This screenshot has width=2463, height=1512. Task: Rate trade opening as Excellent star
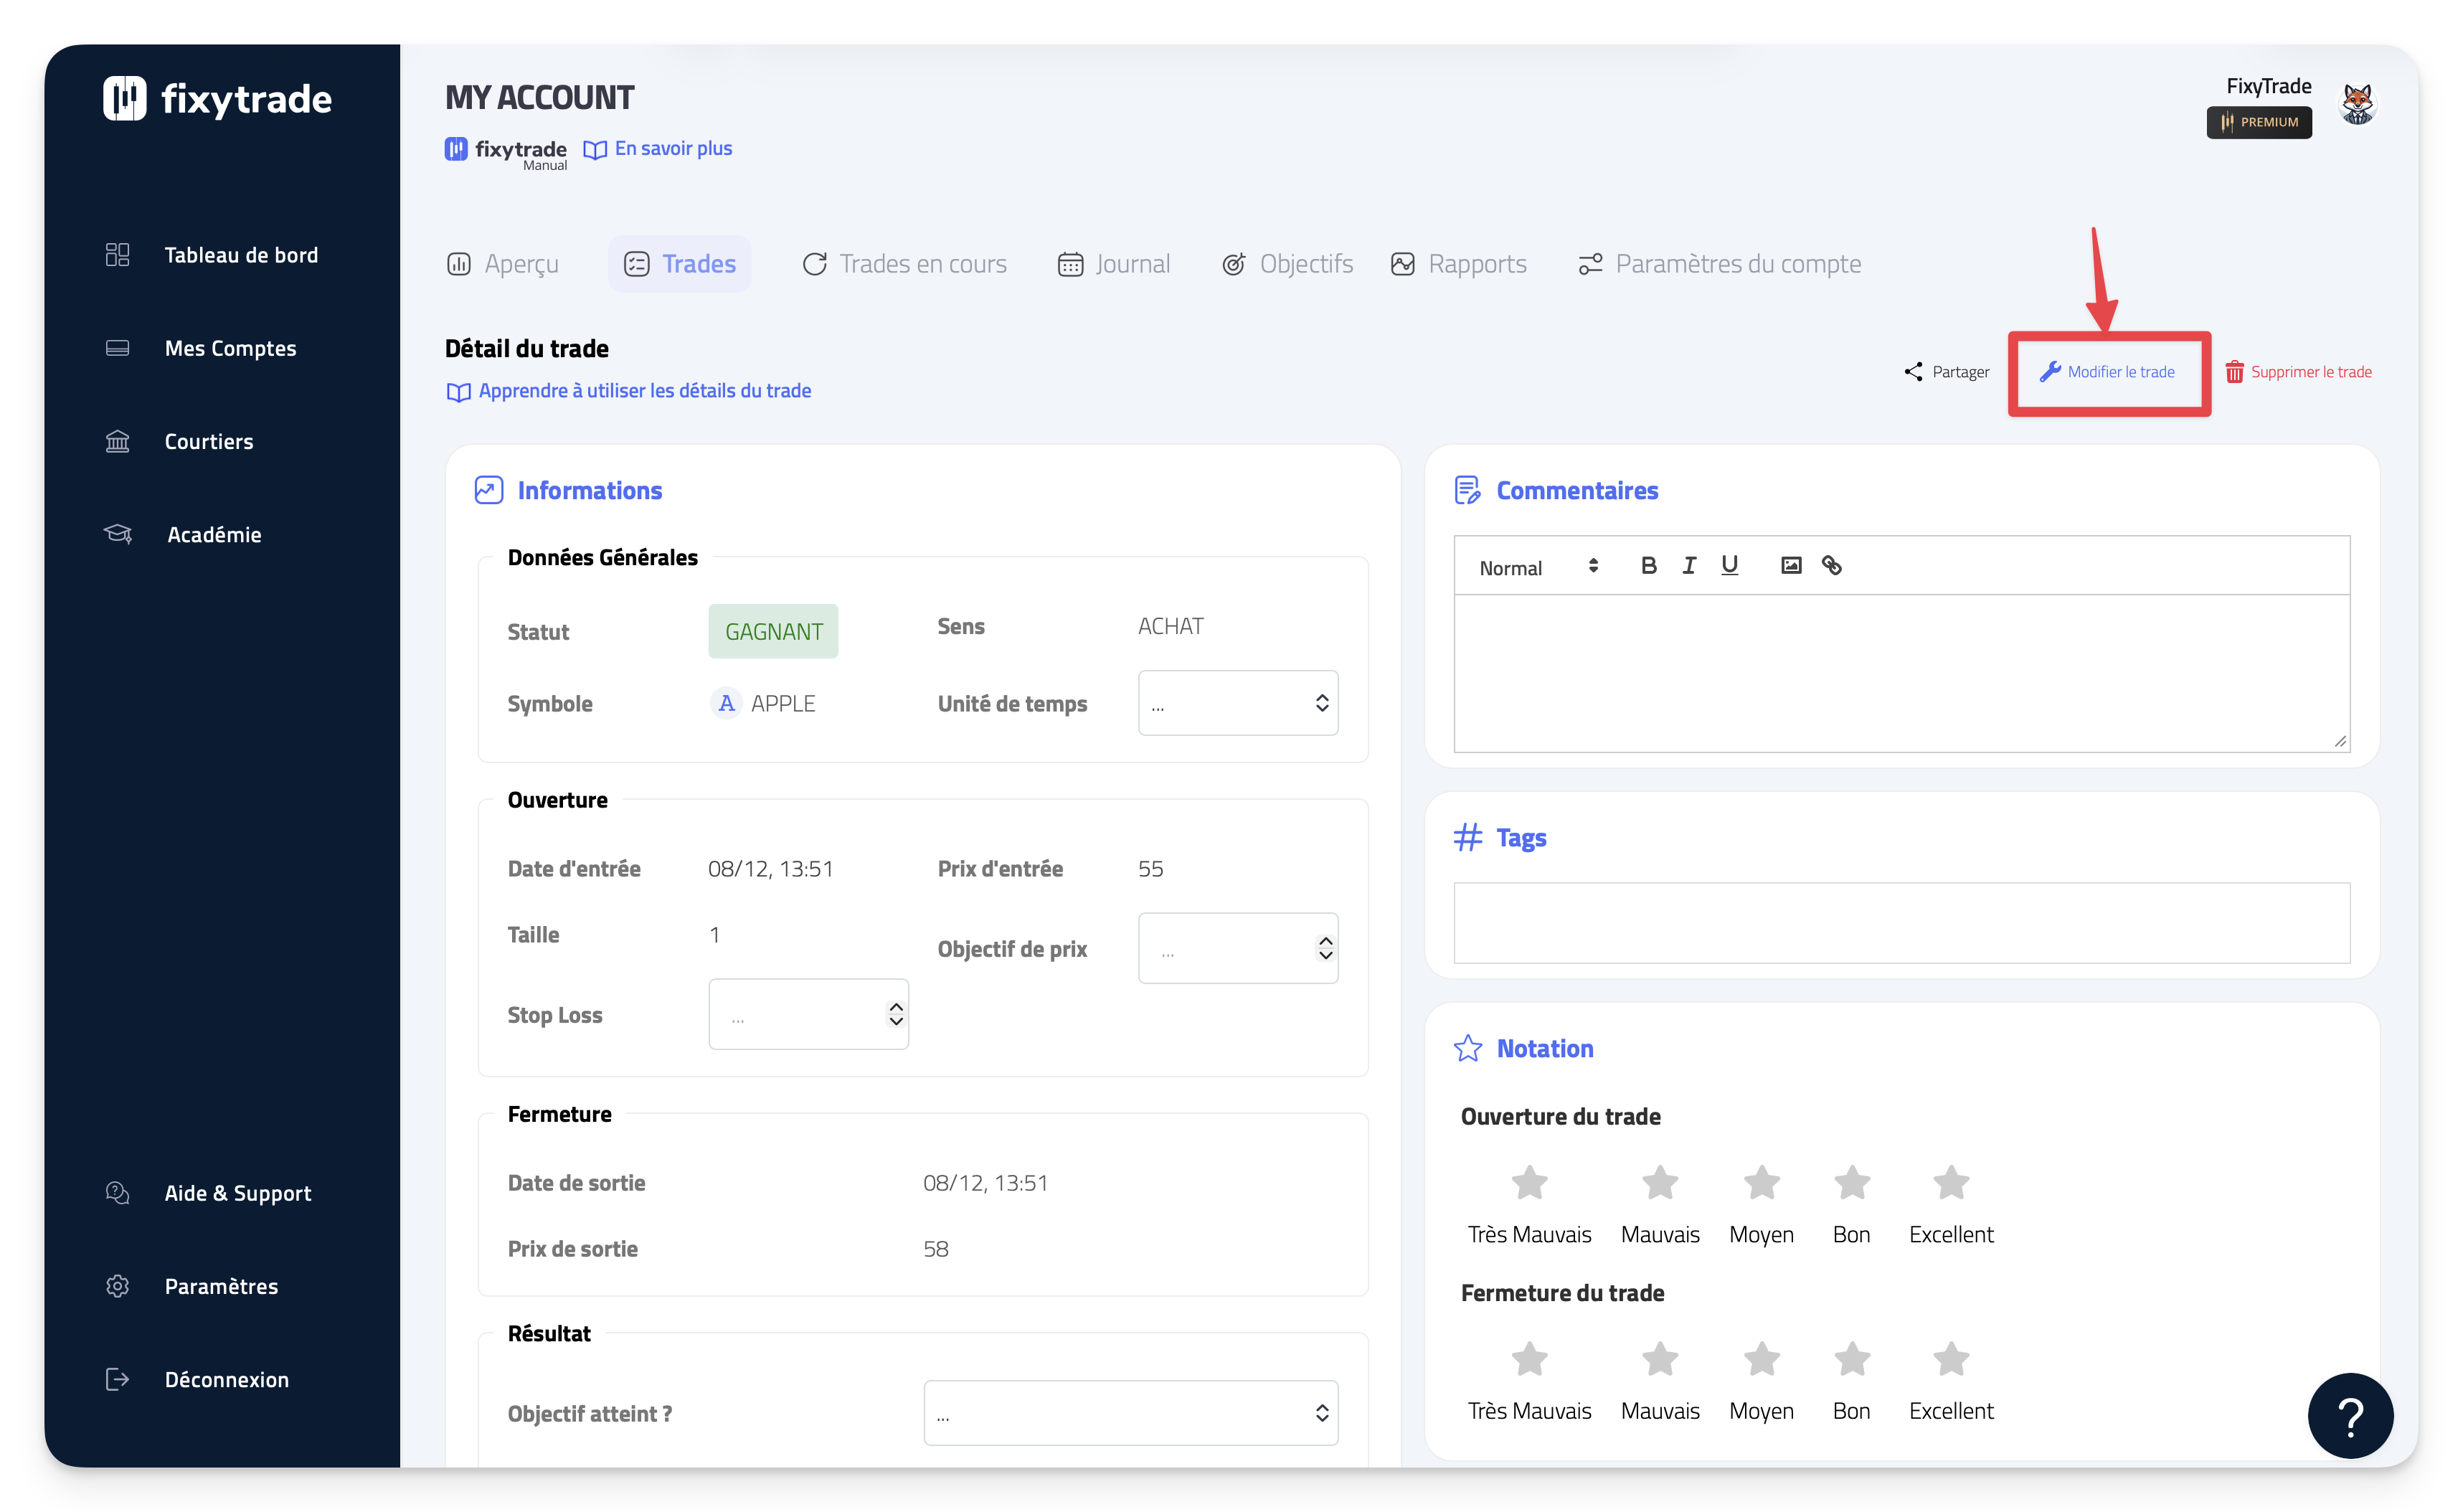pyautogui.click(x=1950, y=1183)
